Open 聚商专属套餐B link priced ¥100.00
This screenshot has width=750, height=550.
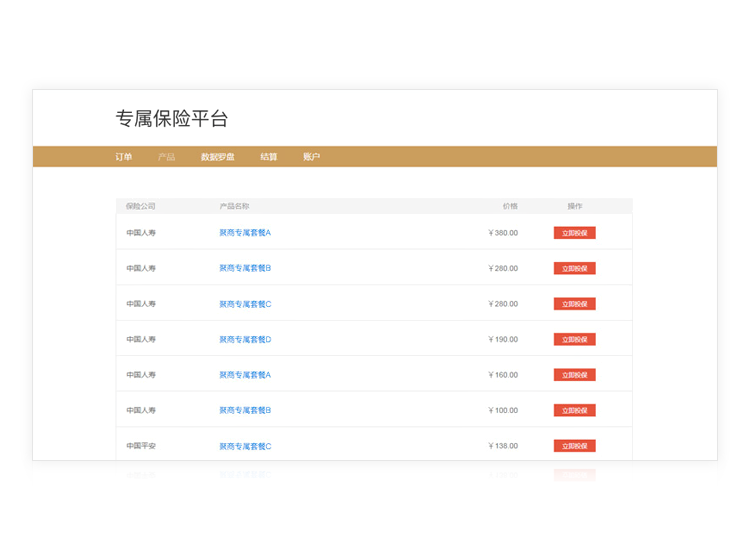click(x=245, y=410)
